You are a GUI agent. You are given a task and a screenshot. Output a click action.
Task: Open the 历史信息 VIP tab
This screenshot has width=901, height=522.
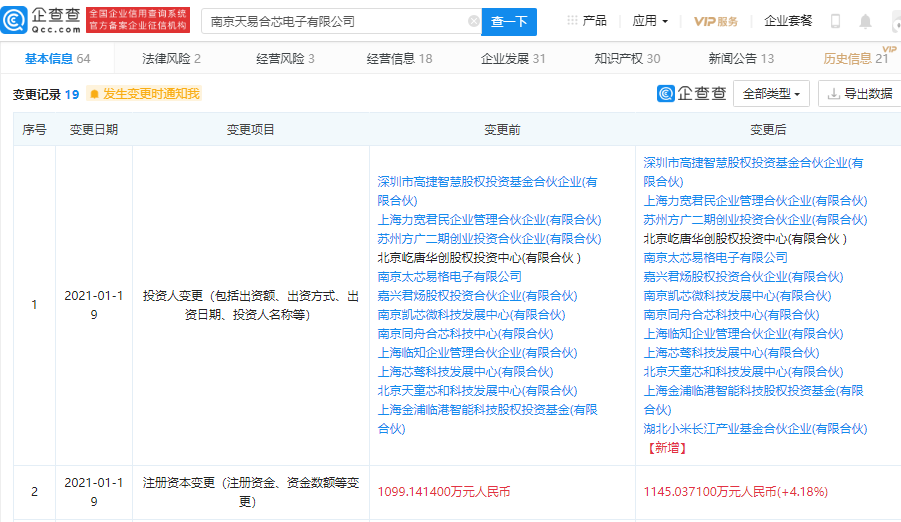[855, 59]
